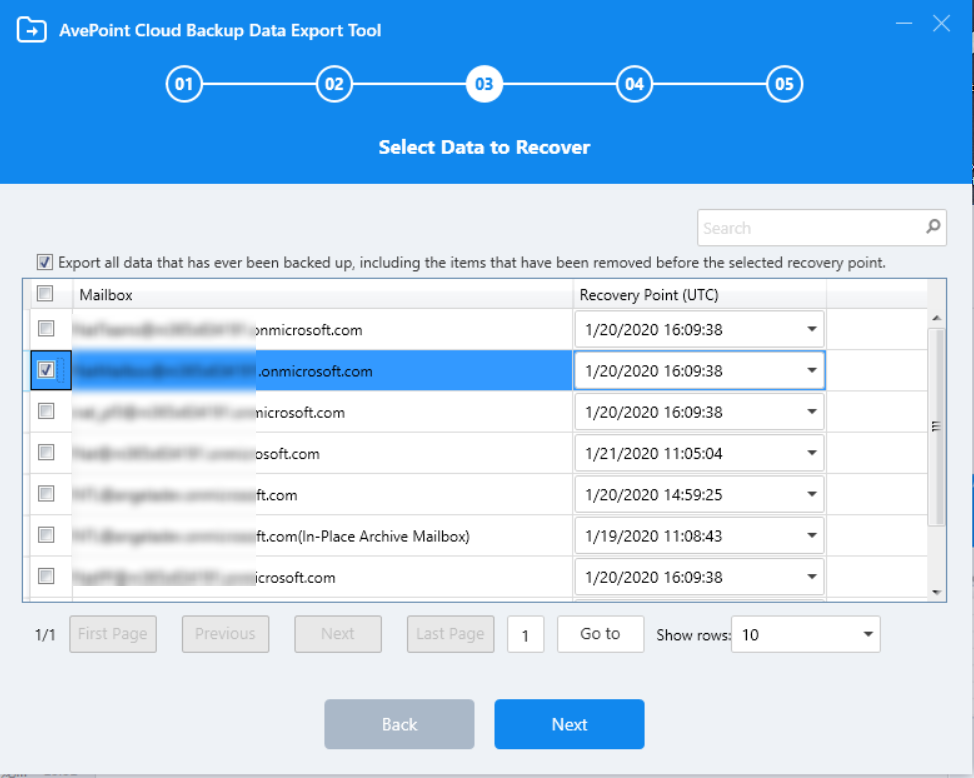Click the Next button to proceed
974x778 pixels.
[569, 724]
